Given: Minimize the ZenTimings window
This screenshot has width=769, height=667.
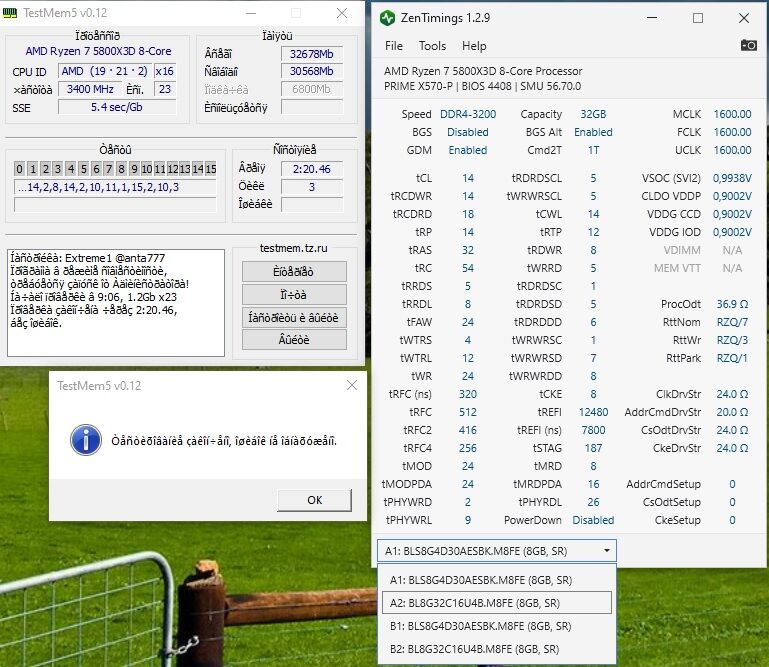Looking at the screenshot, I should point(652,18).
